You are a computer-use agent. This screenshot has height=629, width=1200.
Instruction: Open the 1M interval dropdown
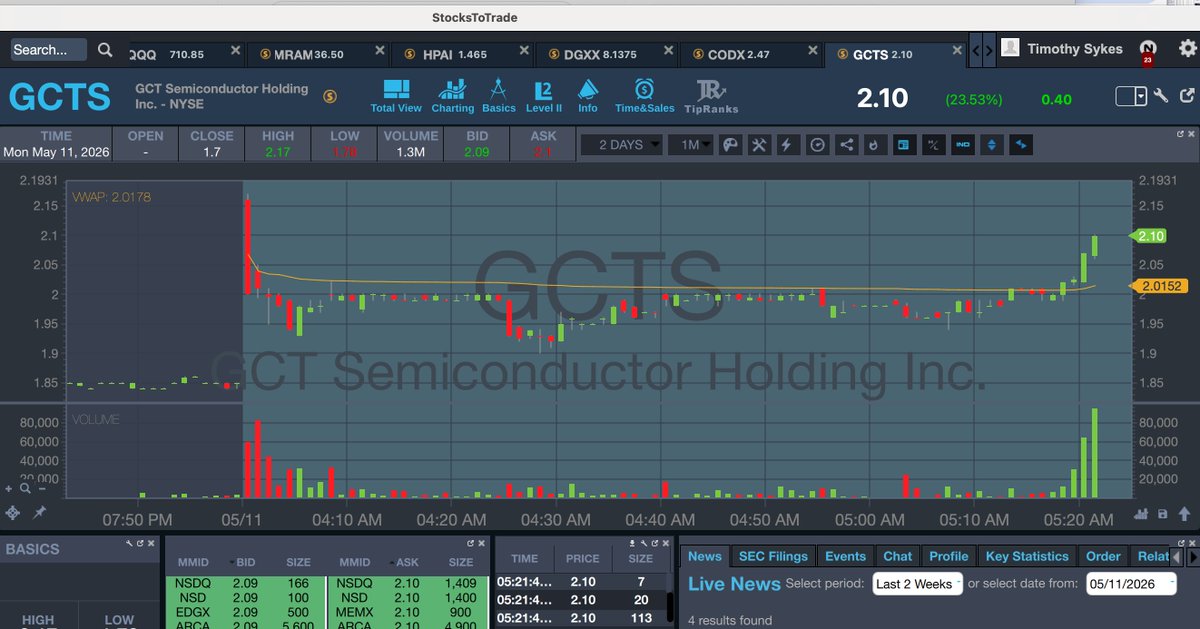pos(690,145)
